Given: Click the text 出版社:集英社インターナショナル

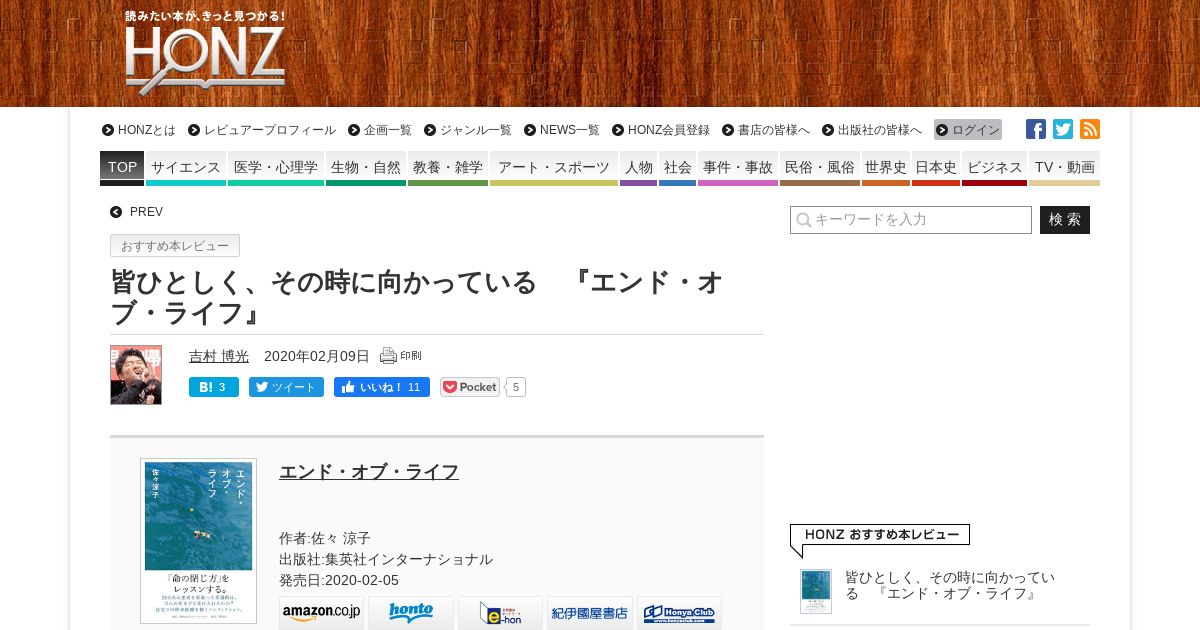Looking at the screenshot, I should point(386,559).
